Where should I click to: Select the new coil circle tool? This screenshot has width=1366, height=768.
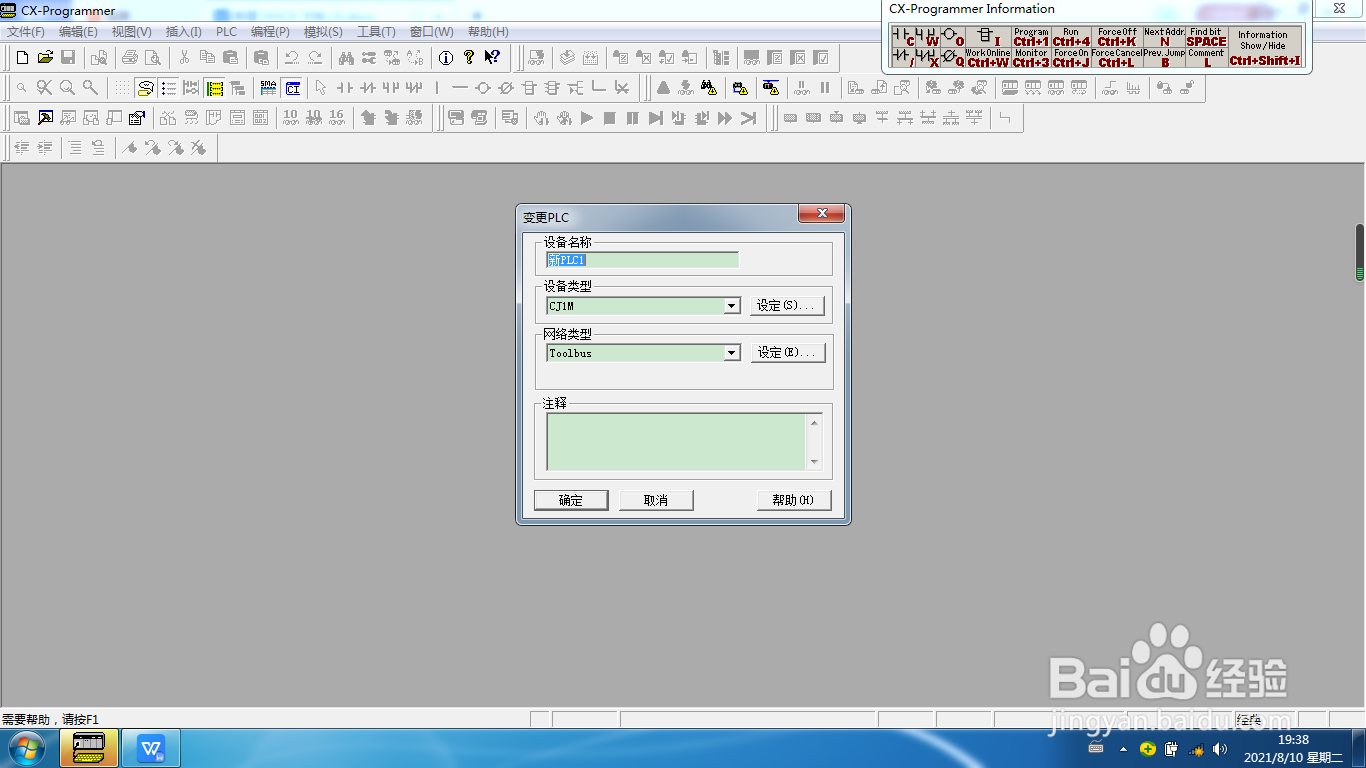tap(483, 88)
